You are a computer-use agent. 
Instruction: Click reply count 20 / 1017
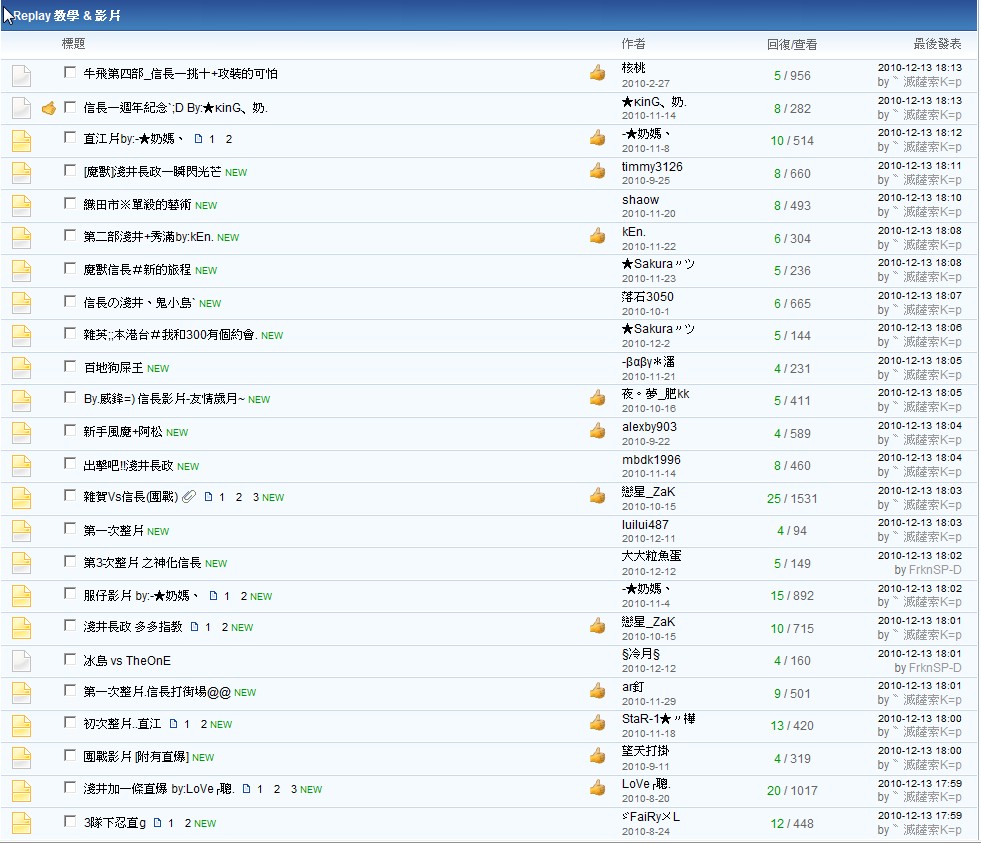[792, 791]
